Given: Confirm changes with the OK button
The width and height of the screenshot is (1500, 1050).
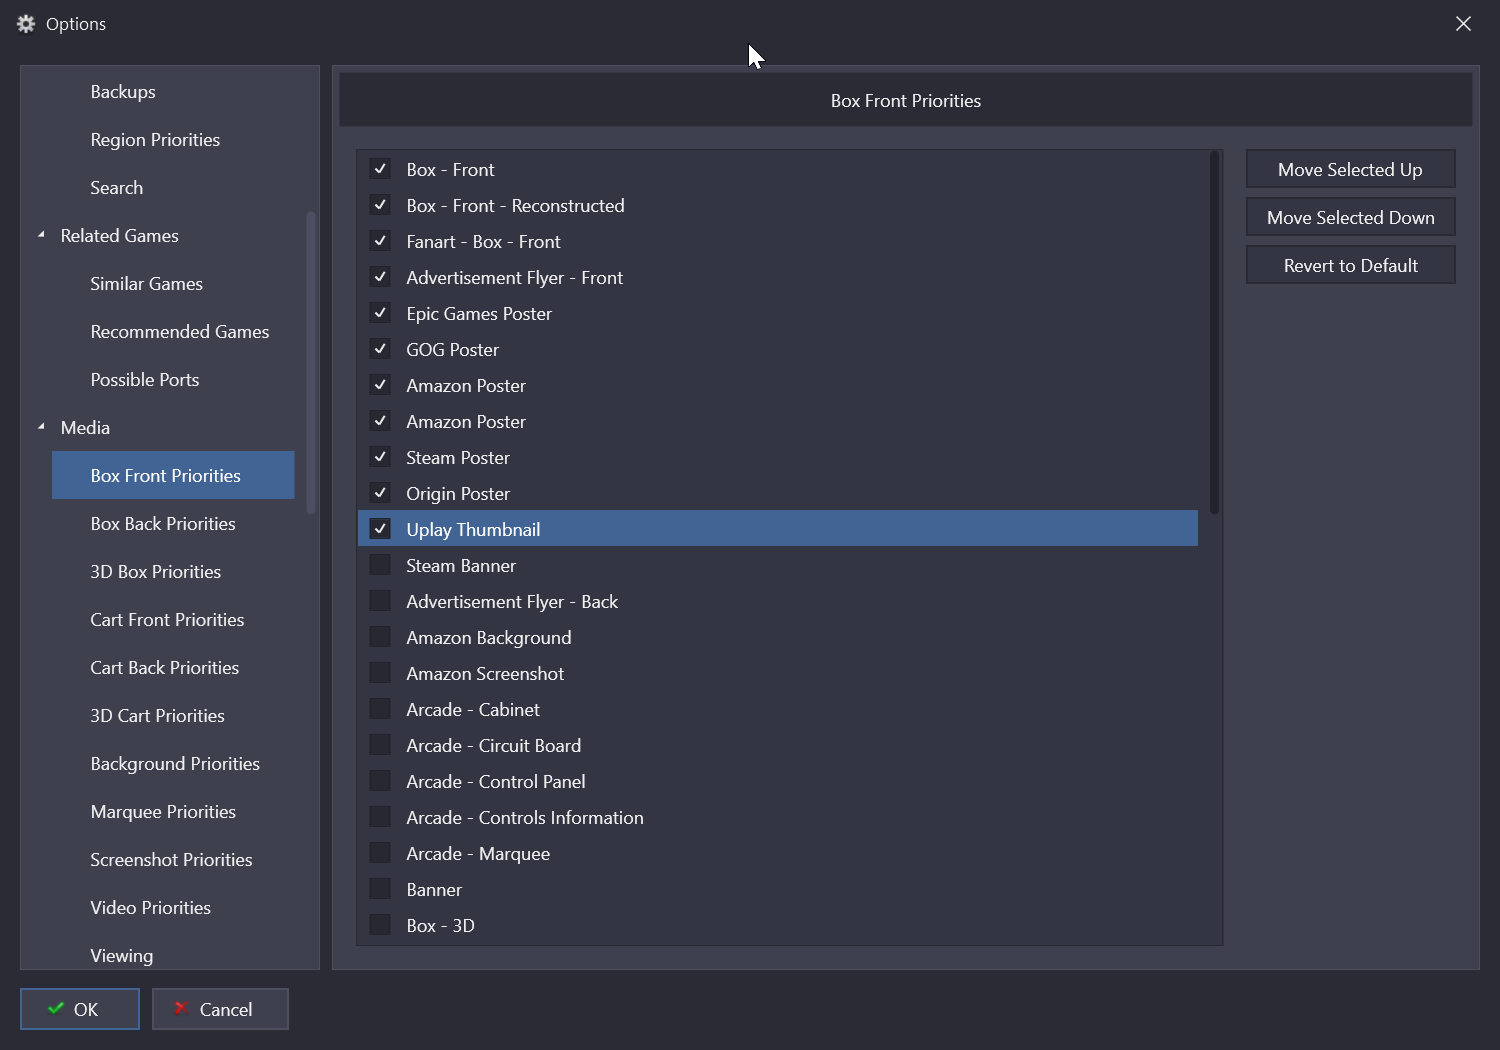Looking at the screenshot, I should click(x=80, y=1009).
